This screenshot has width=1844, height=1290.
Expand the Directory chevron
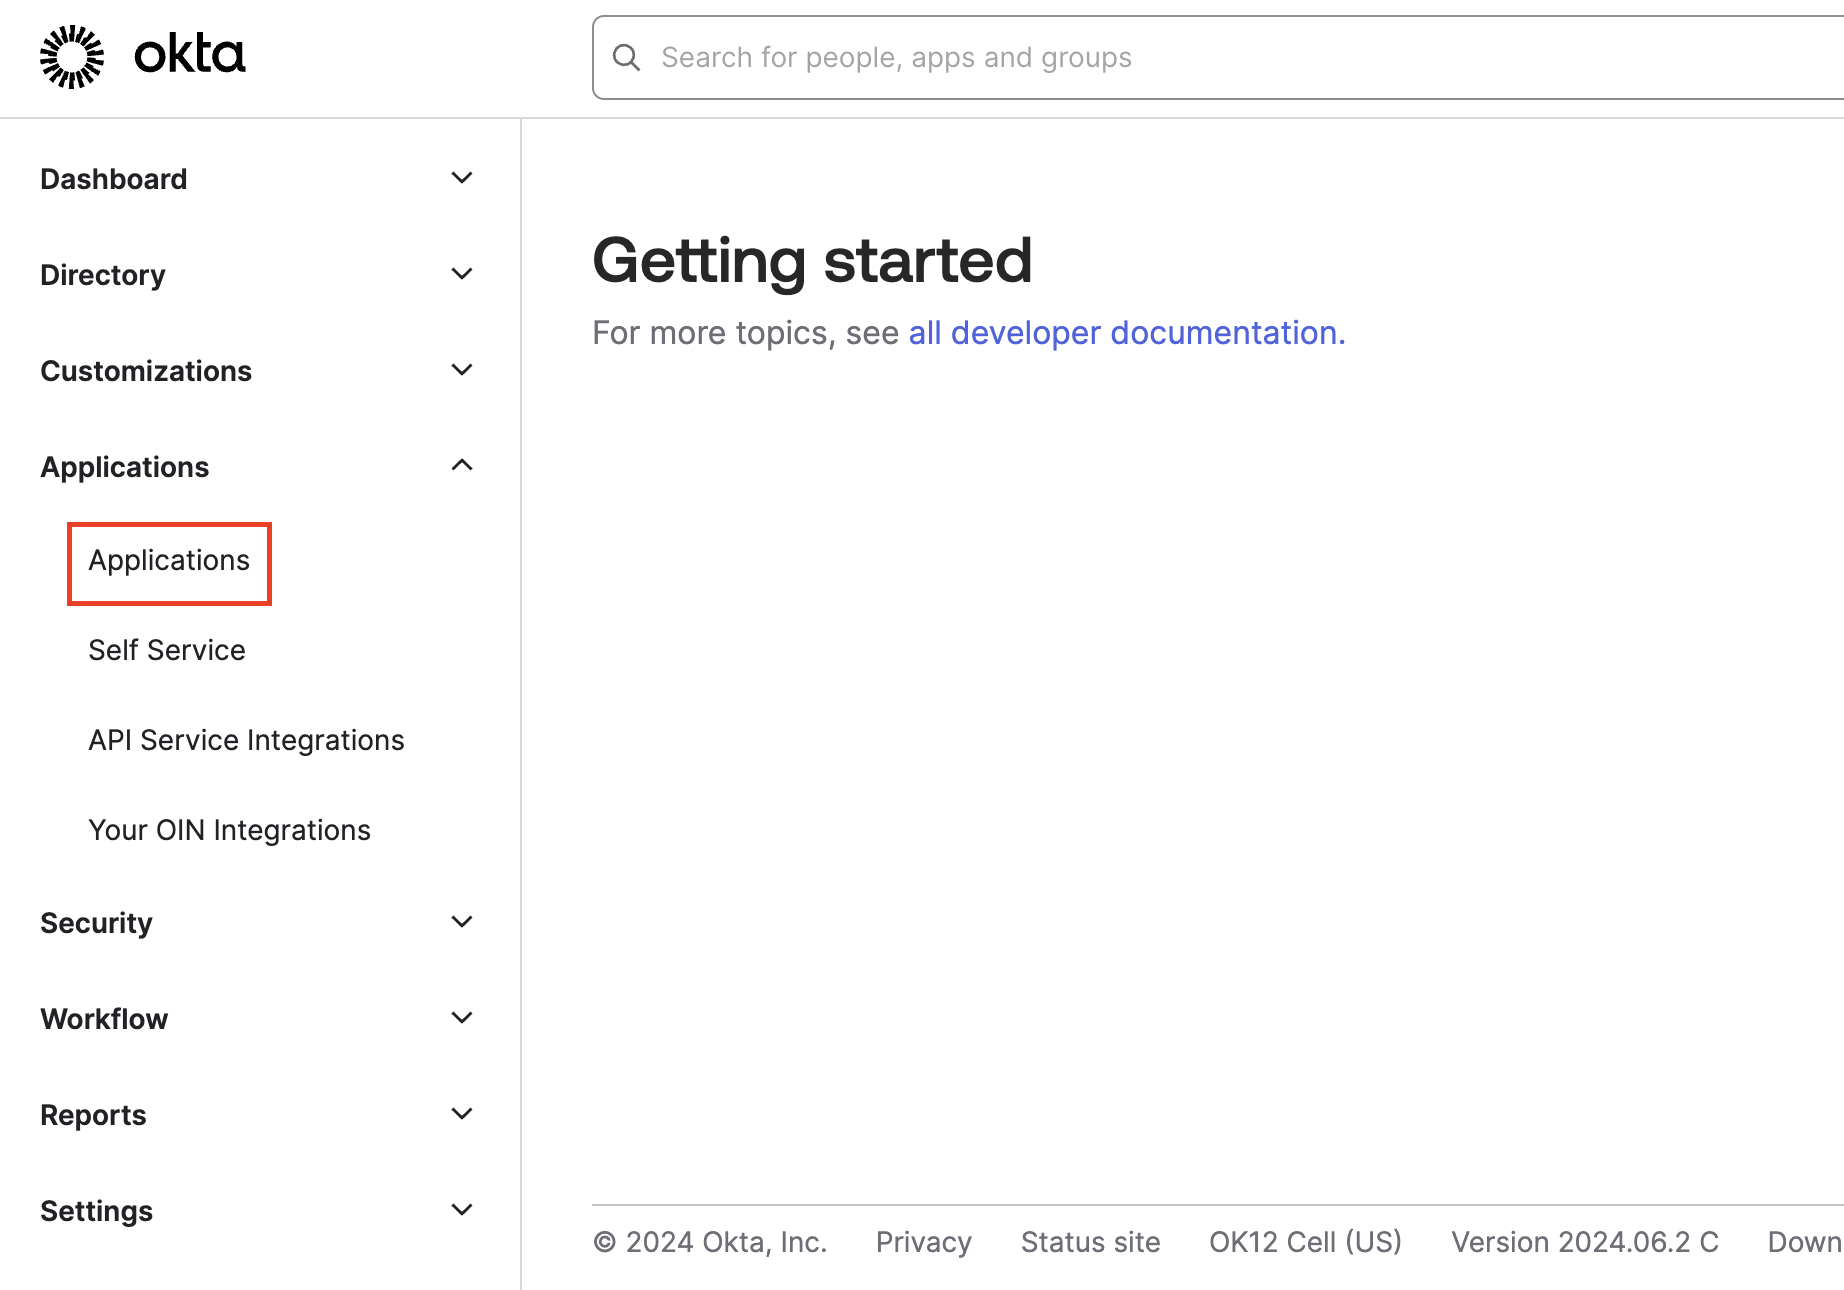[x=462, y=274]
